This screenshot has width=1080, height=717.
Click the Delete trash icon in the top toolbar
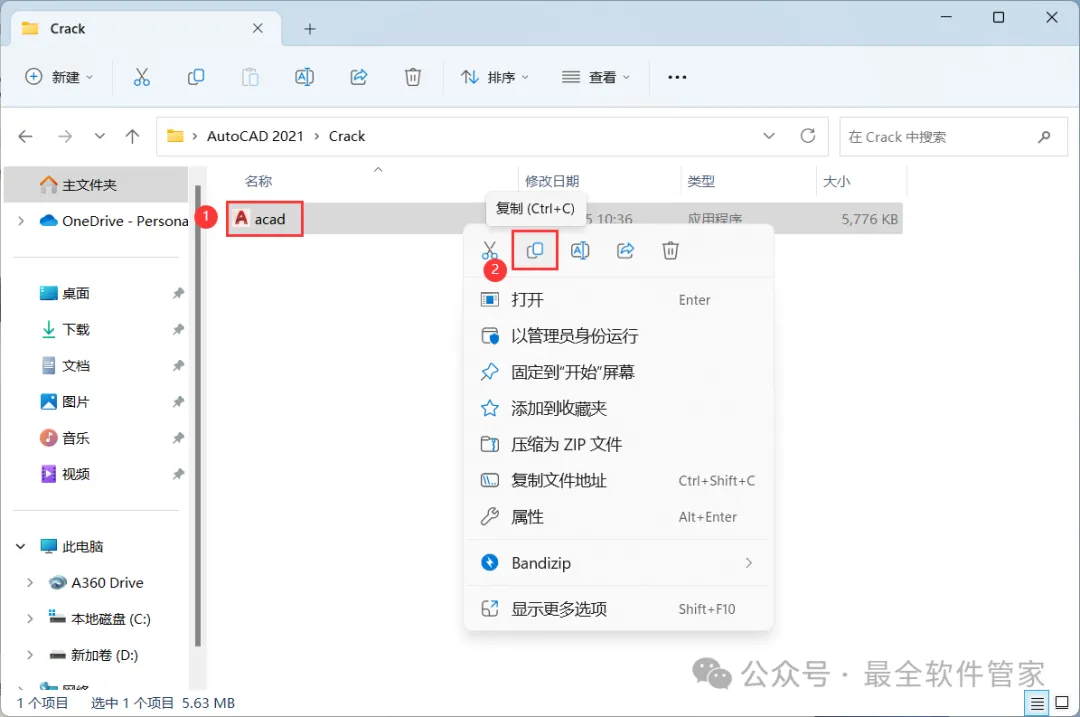(413, 77)
